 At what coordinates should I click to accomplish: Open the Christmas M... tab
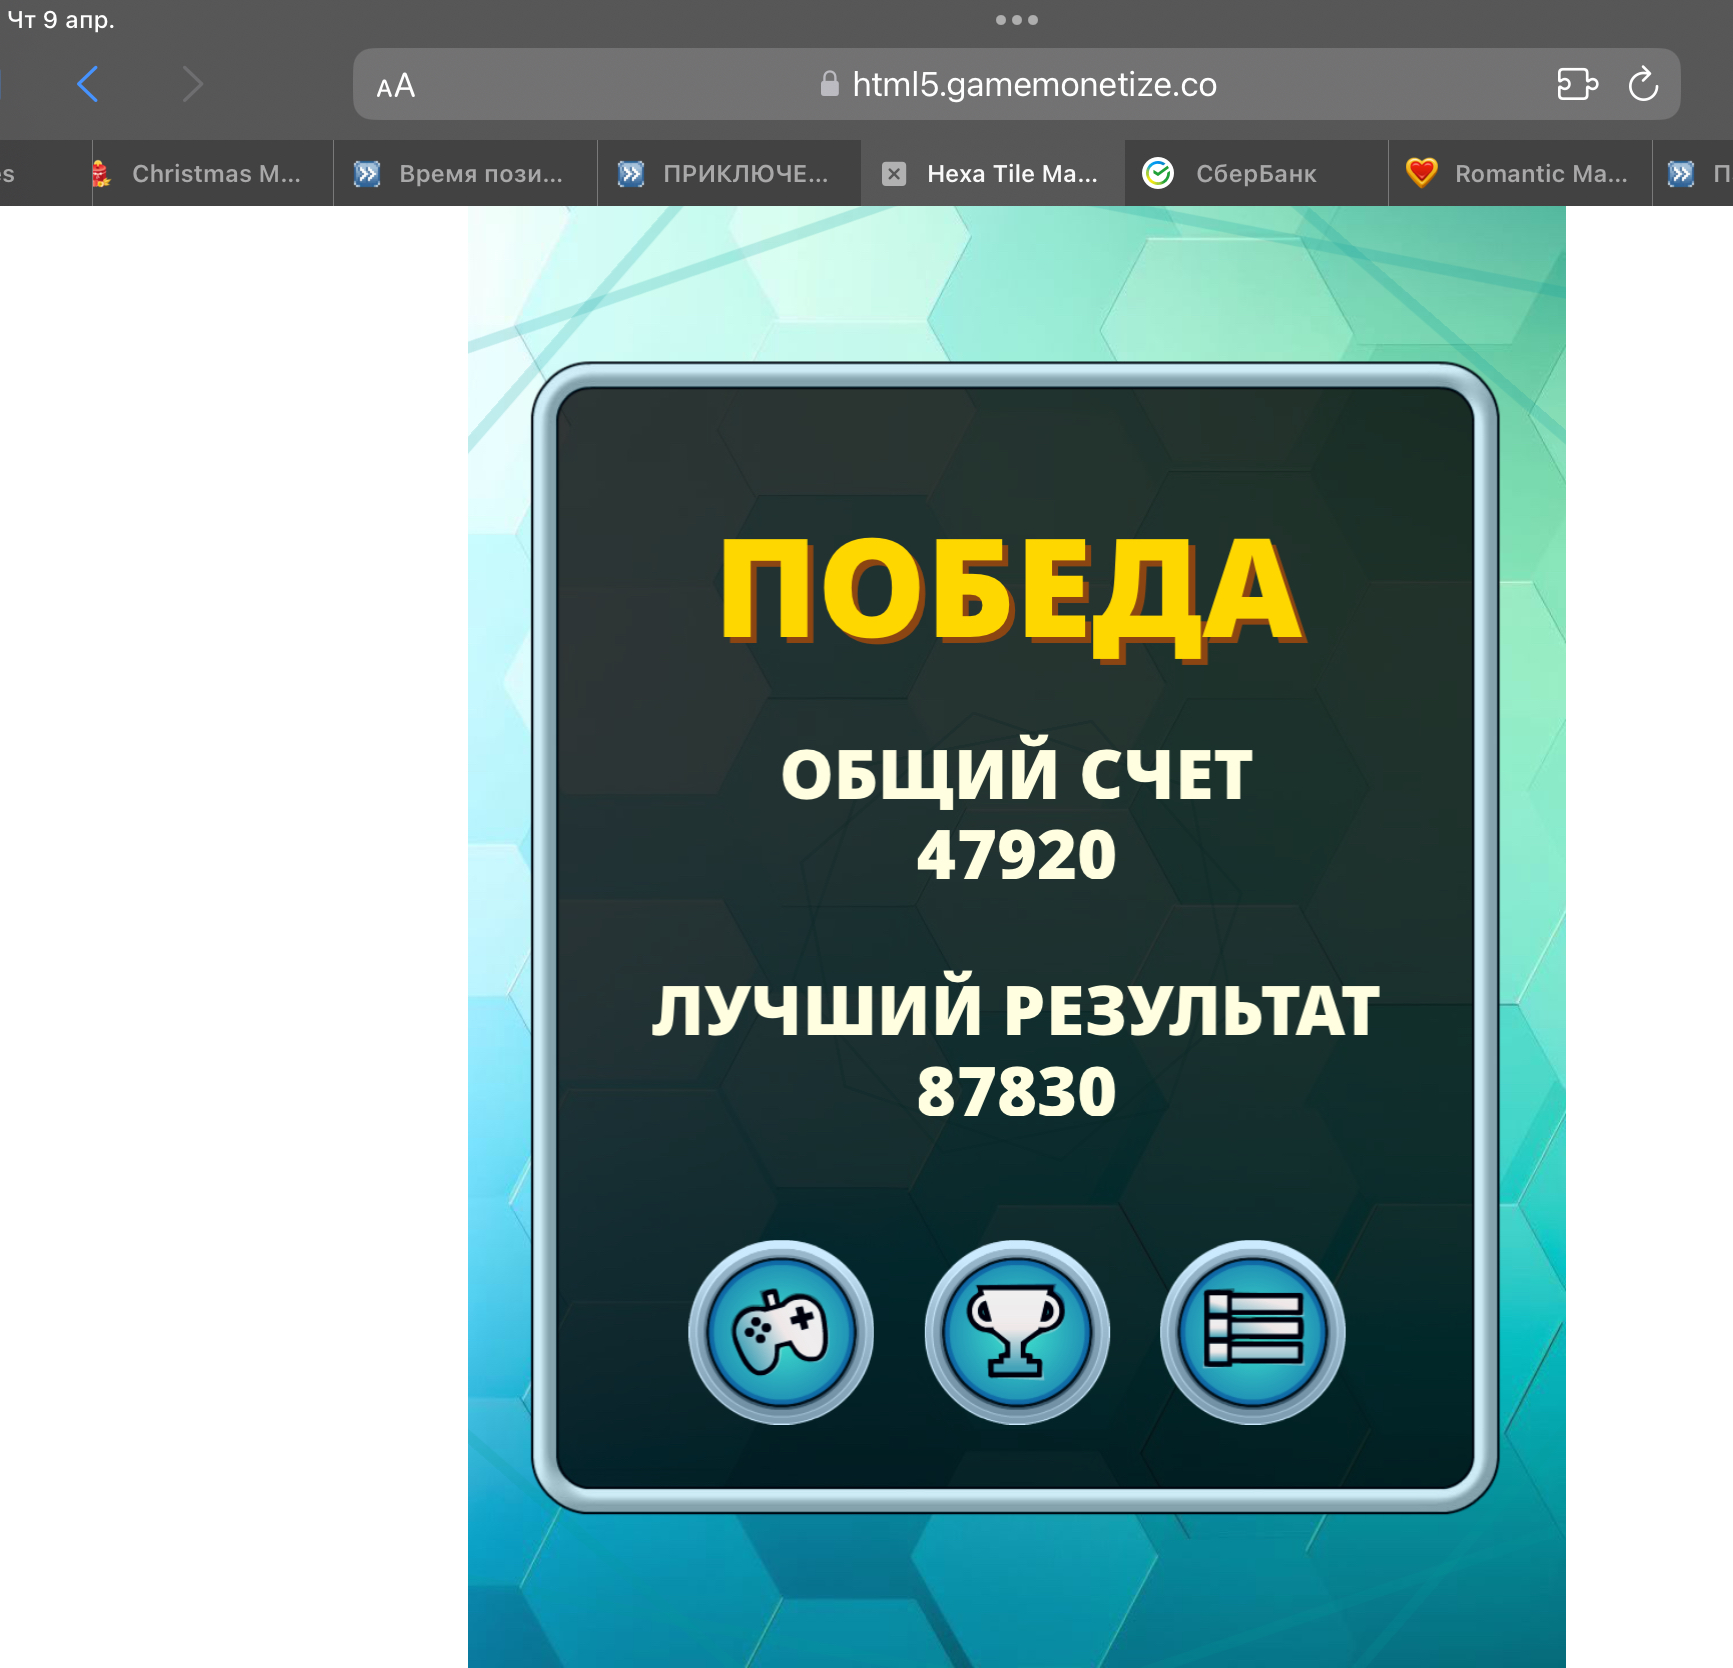pos(200,173)
